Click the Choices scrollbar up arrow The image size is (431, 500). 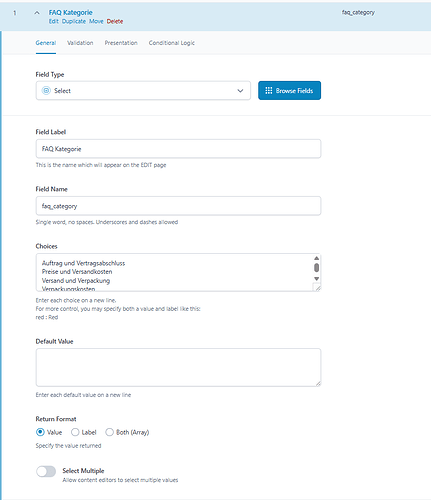316,258
